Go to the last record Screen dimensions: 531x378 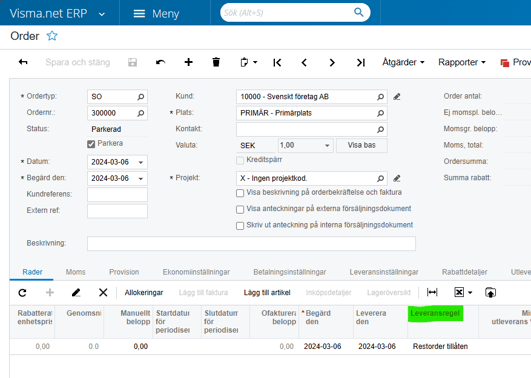click(x=360, y=62)
